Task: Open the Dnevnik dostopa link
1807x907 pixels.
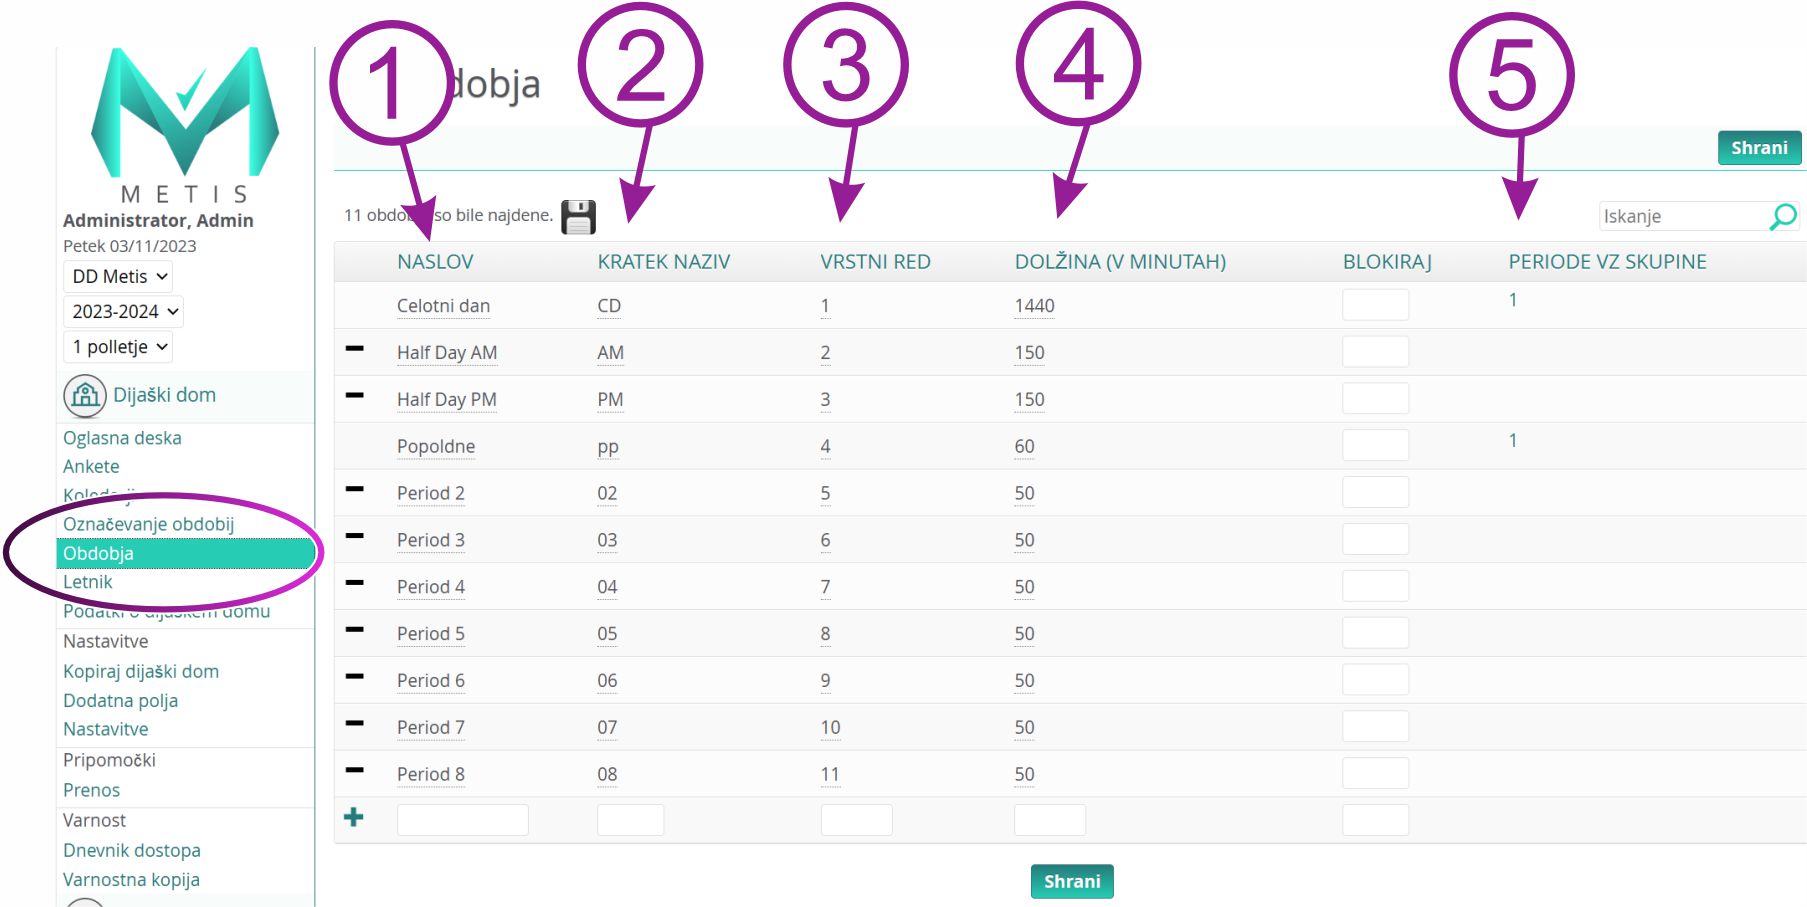Action: coord(132,850)
